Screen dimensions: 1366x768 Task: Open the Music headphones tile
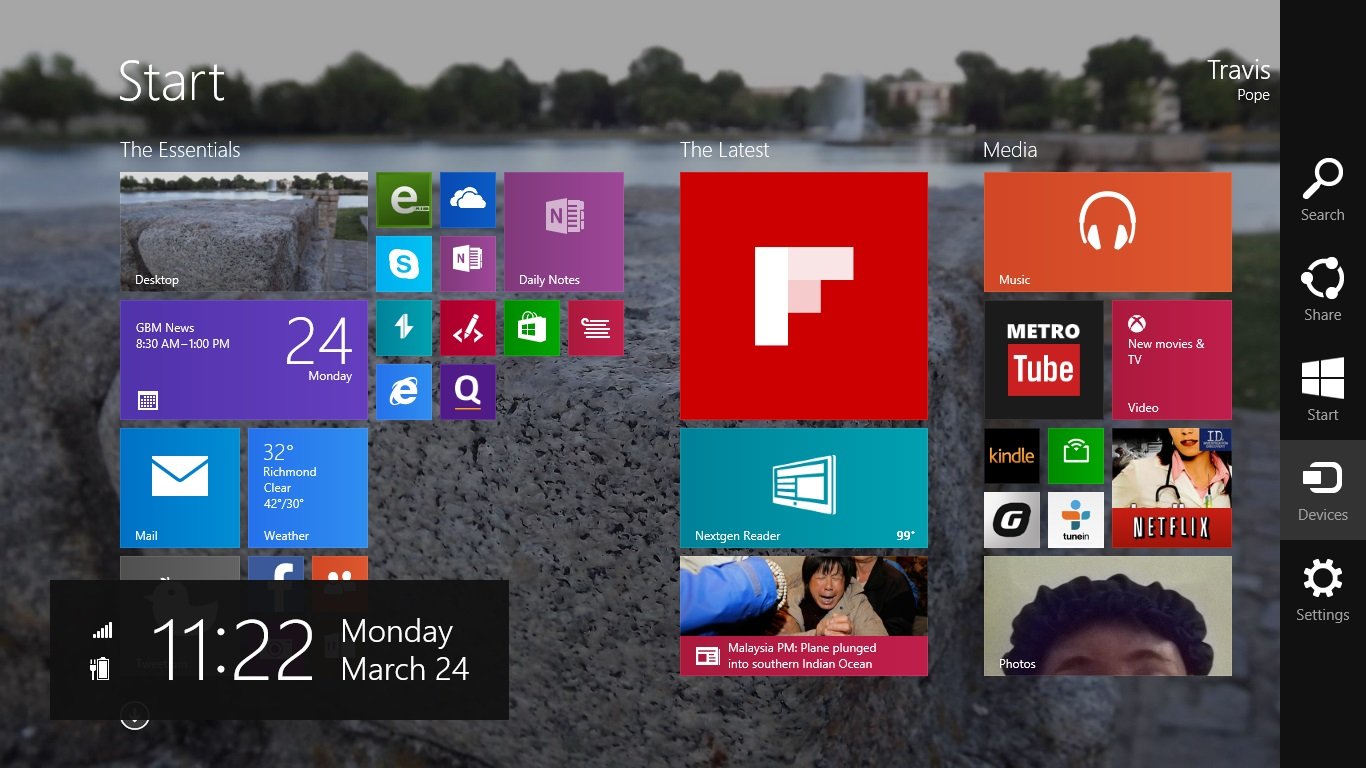pyautogui.click(x=1108, y=232)
